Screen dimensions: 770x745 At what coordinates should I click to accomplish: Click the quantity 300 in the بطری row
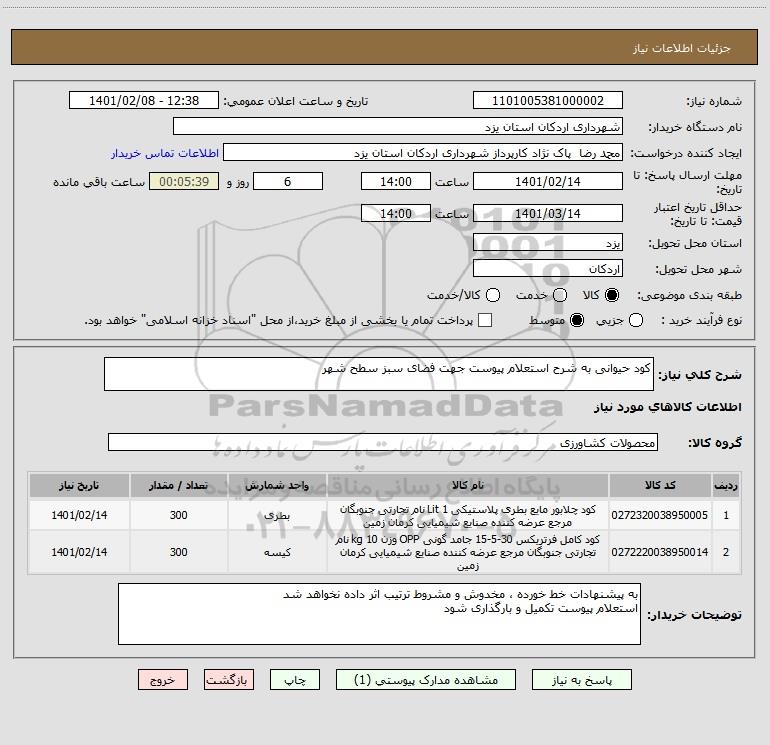coord(178,515)
